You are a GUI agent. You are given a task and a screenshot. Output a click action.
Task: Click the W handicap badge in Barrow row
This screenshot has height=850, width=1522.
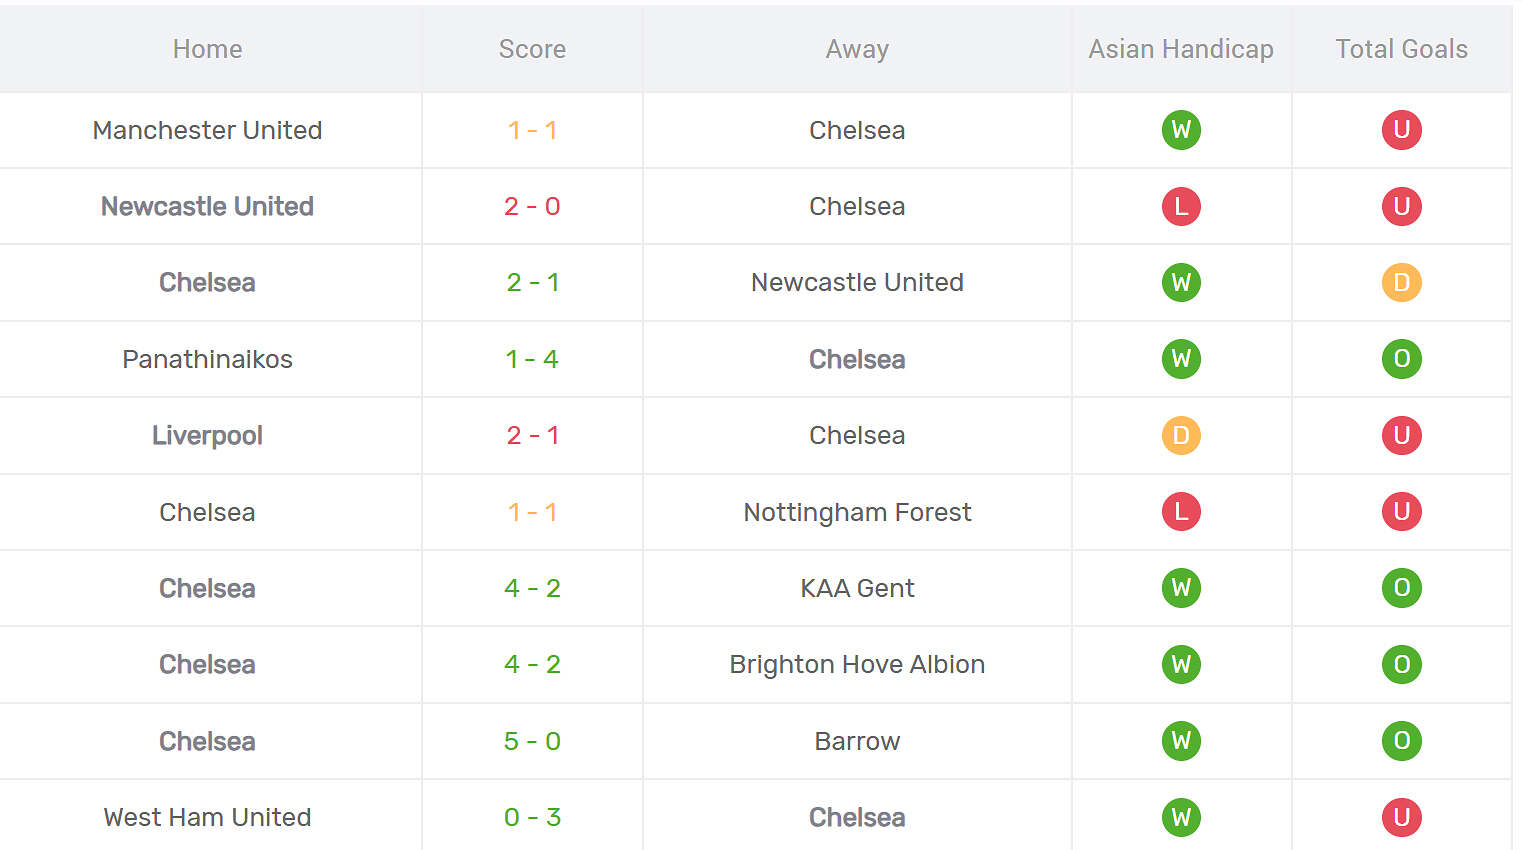click(1181, 741)
